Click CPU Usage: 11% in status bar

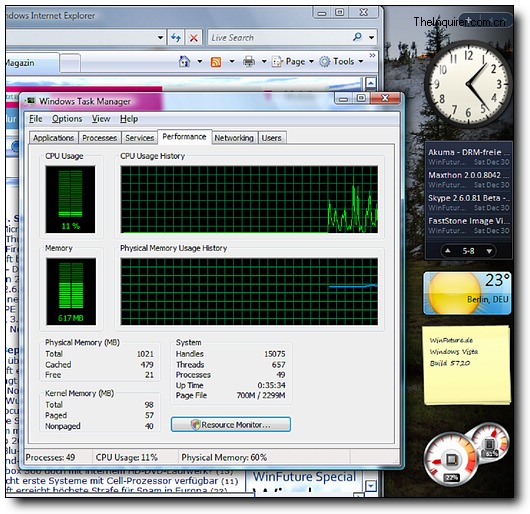click(126, 458)
